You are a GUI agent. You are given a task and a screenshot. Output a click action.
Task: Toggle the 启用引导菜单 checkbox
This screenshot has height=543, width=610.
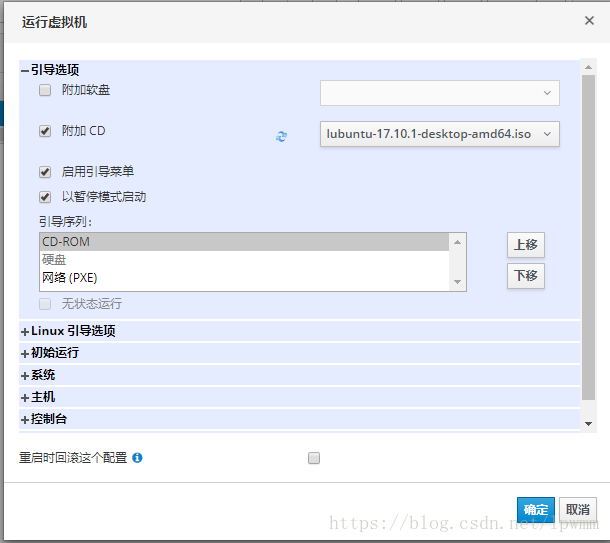[x=45, y=172]
